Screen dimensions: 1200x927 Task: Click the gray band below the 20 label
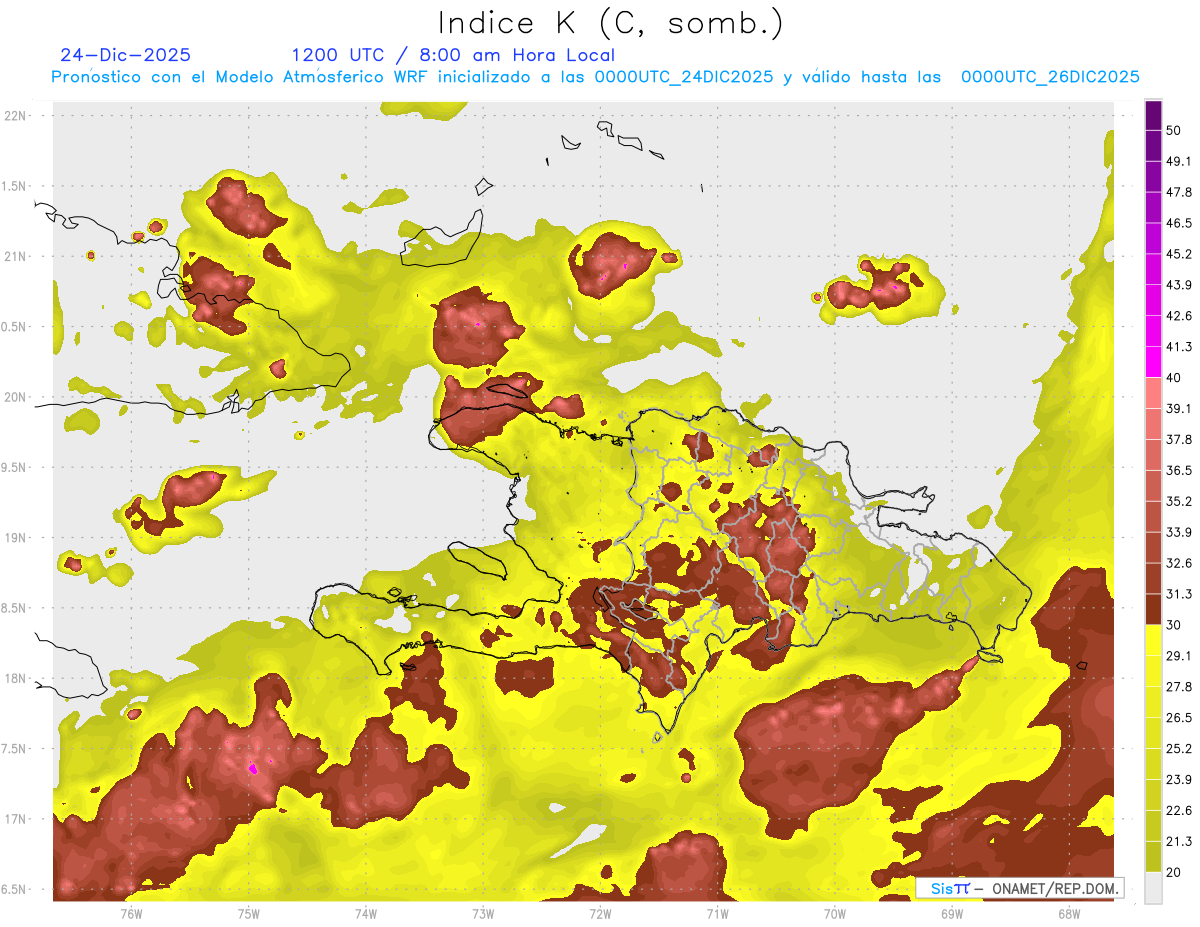click(x=1153, y=887)
